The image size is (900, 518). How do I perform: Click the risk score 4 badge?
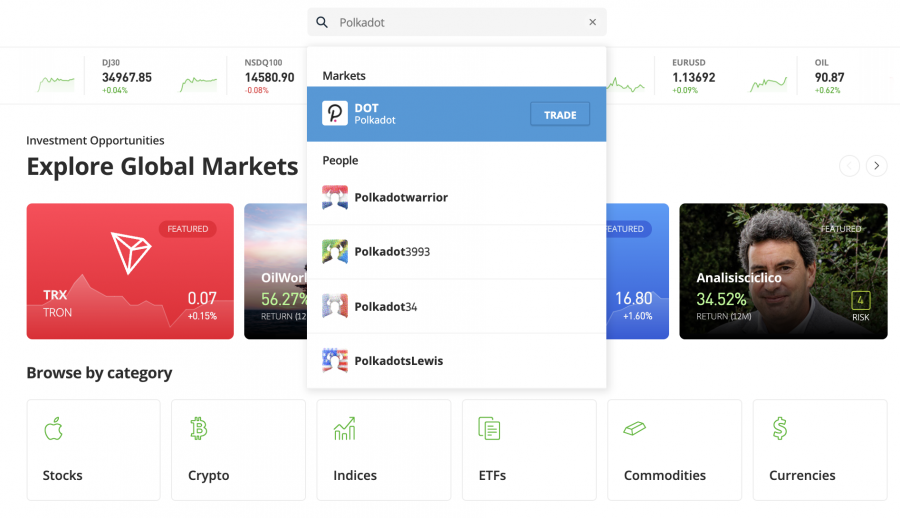click(860, 300)
